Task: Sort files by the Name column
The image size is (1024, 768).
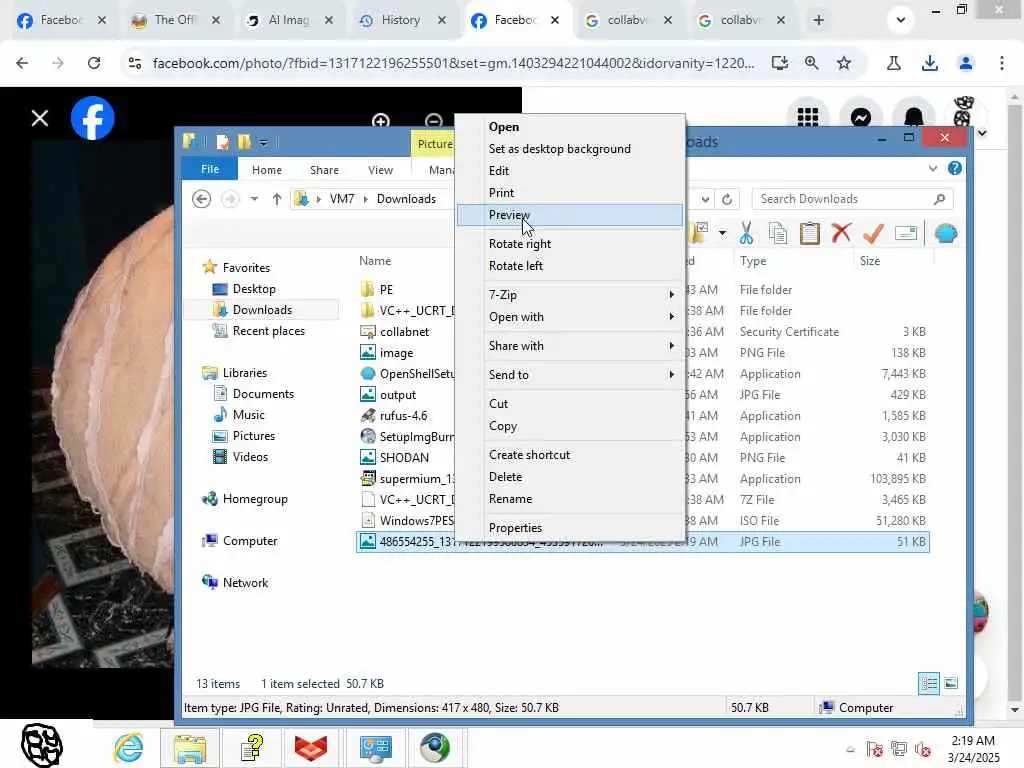Action: [375, 261]
